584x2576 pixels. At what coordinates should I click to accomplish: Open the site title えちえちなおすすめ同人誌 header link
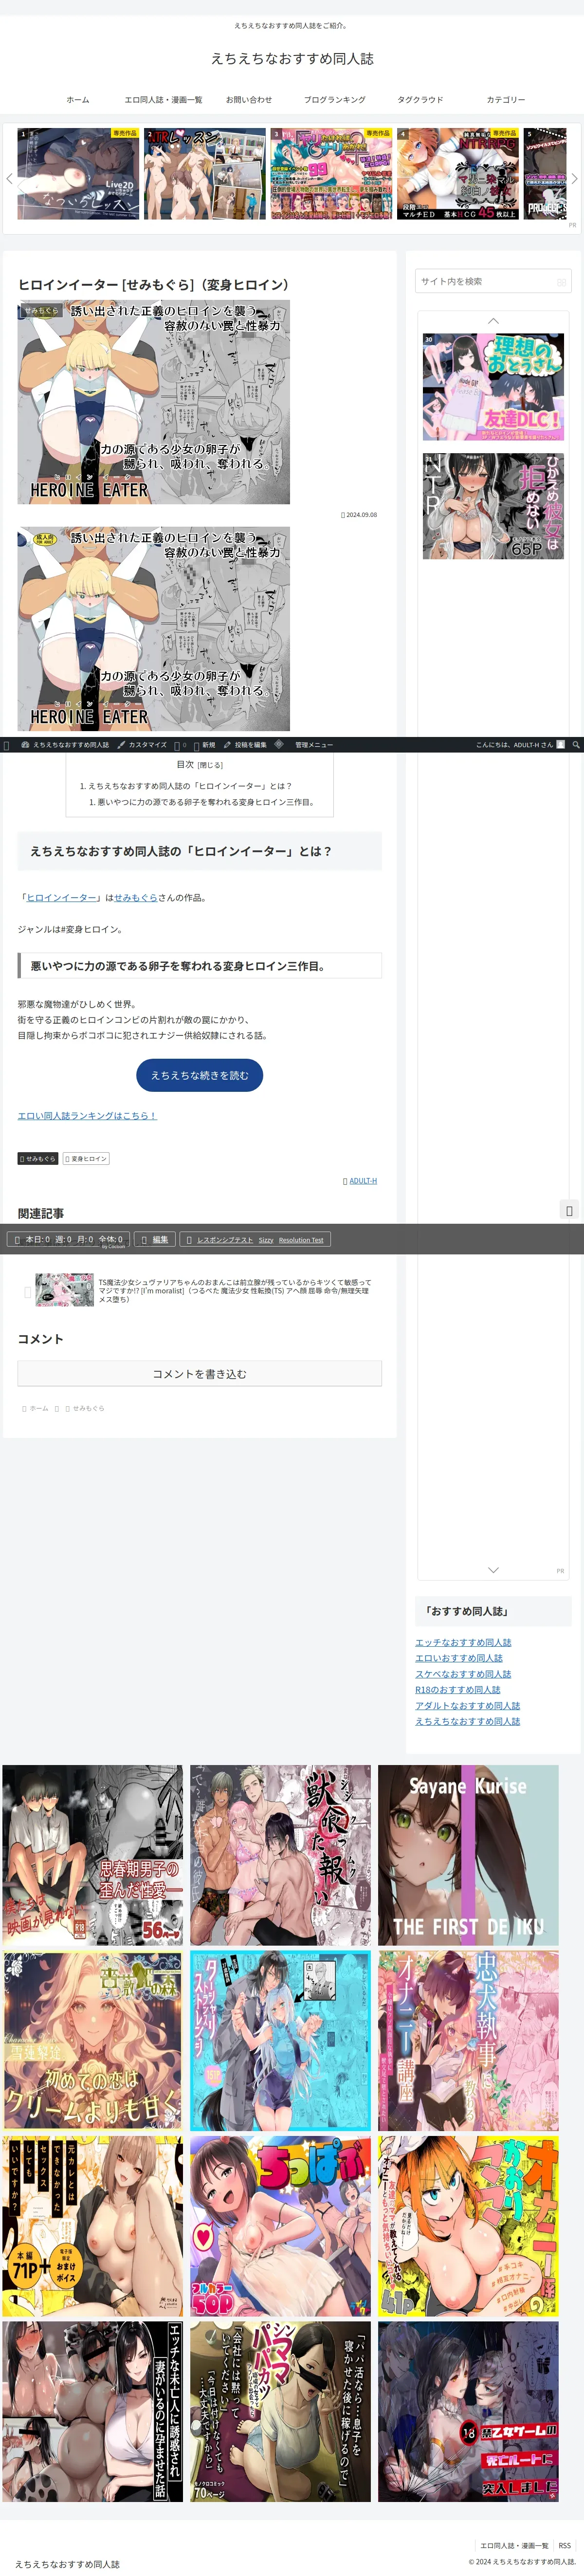coord(292,59)
